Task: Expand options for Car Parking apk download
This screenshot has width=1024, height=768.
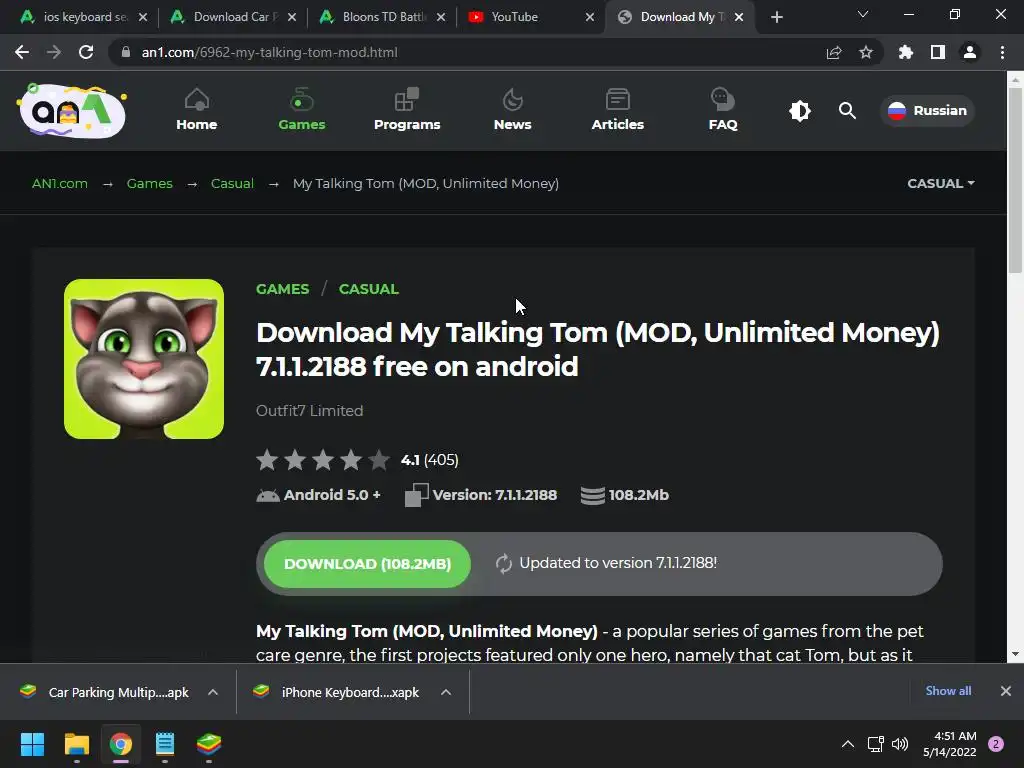Action: click(213, 692)
